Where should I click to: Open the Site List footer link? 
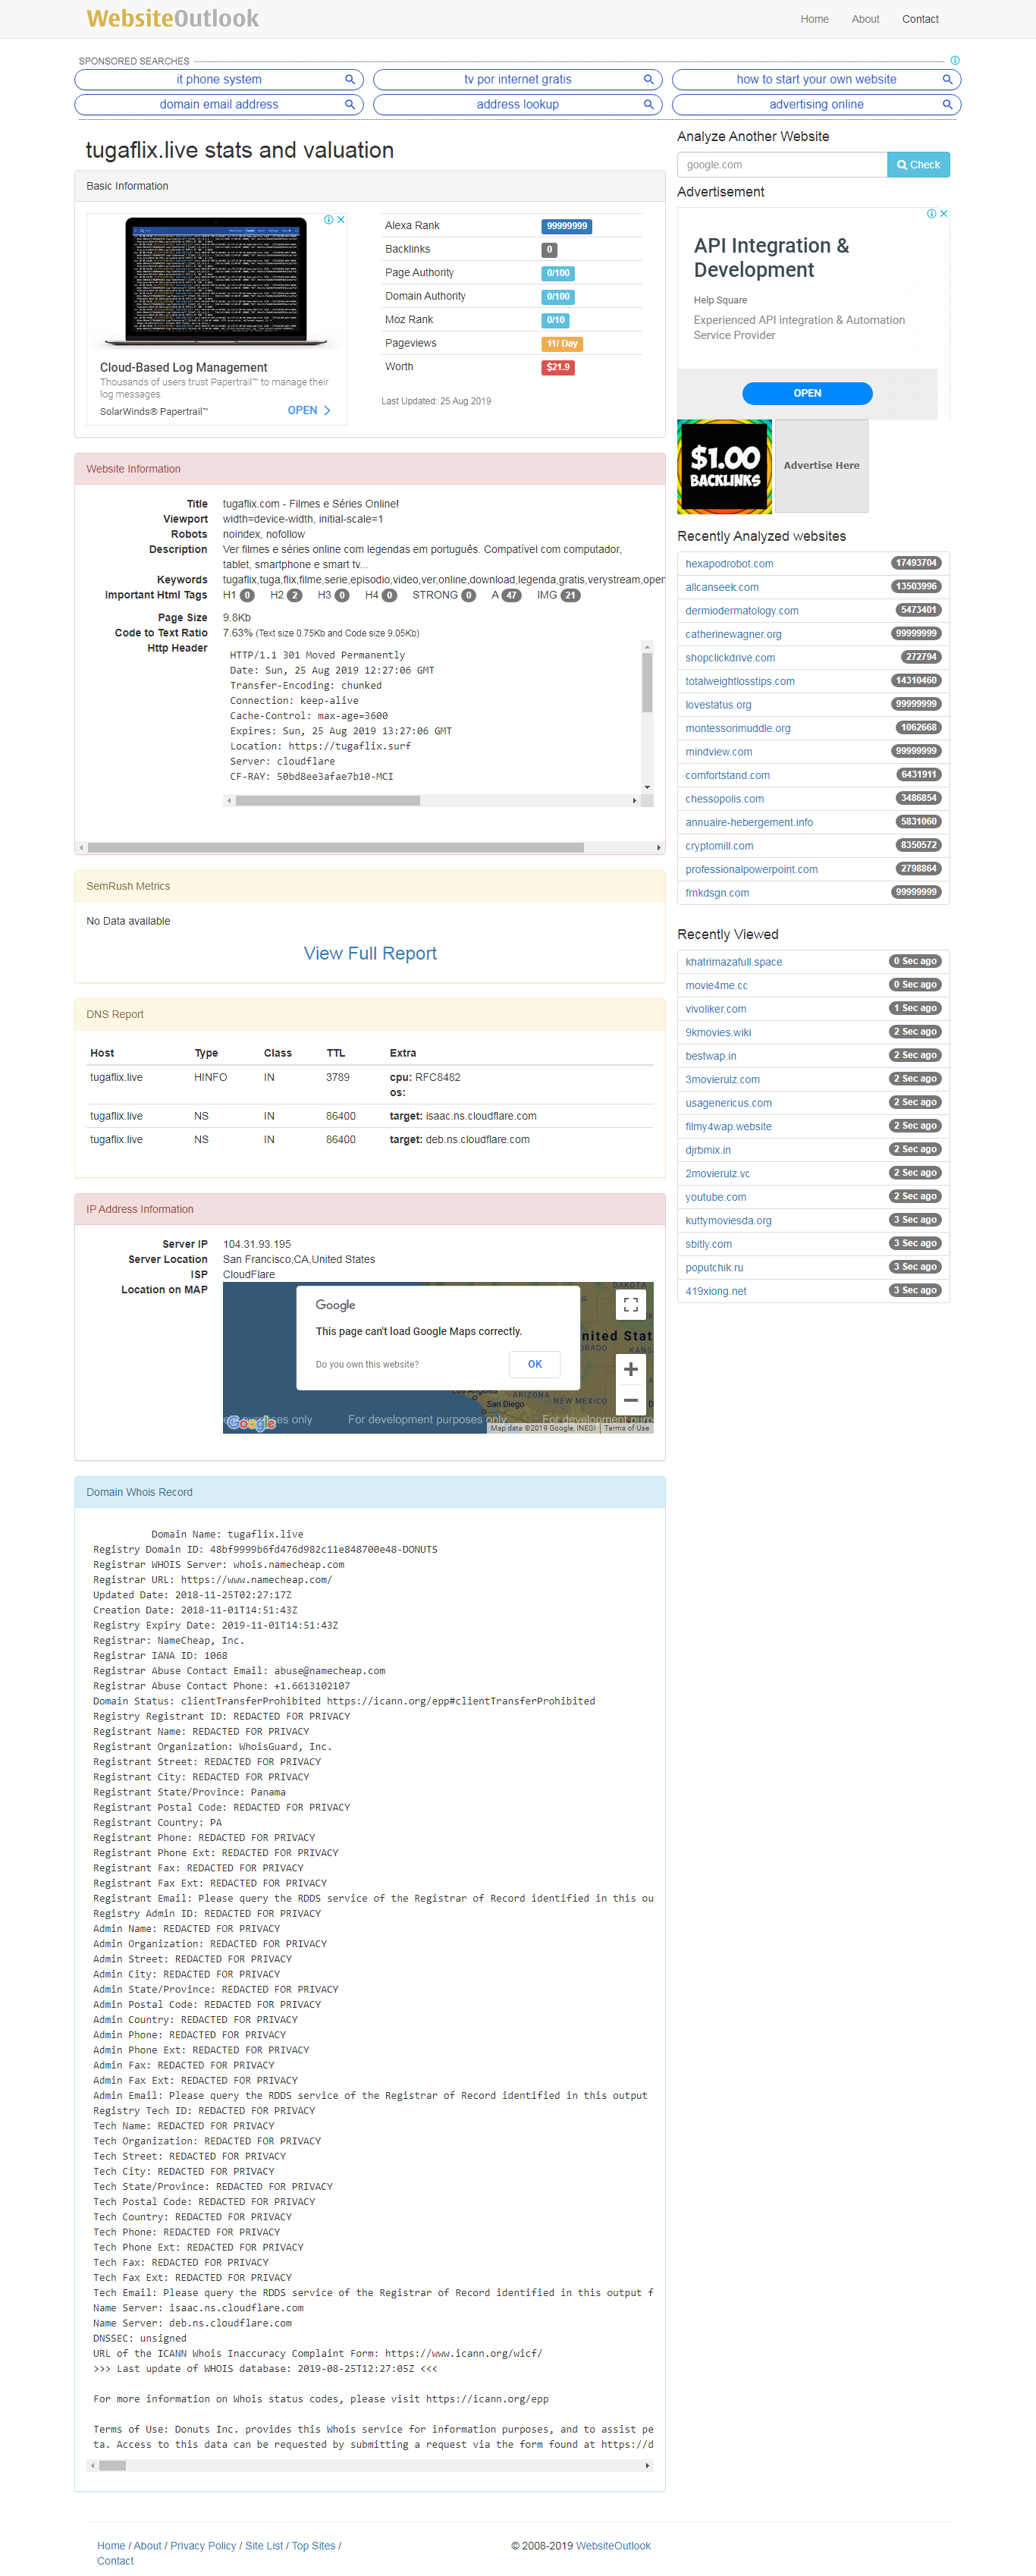tap(264, 2546)
